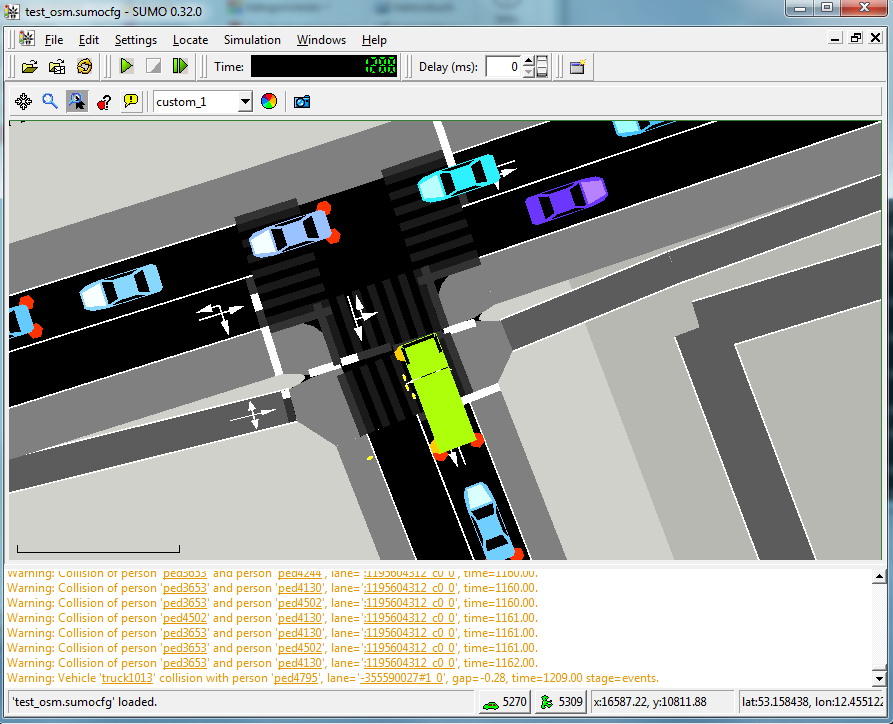Open the Simulation menu

tap(252, 40)
